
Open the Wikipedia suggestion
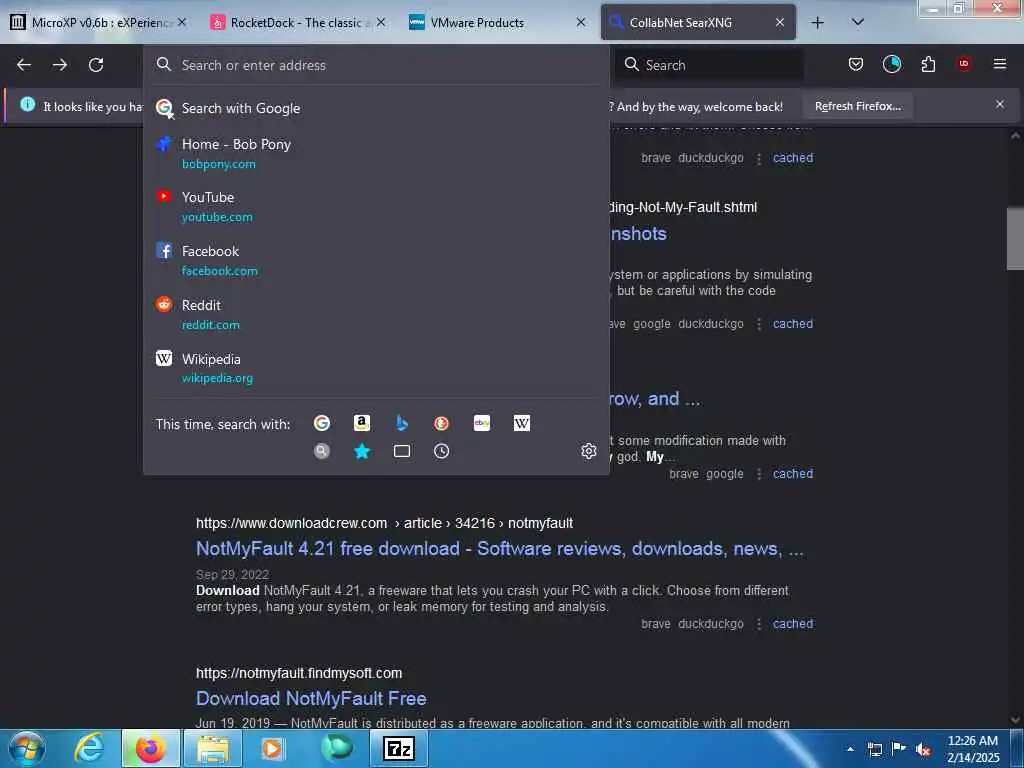(376, 368)
